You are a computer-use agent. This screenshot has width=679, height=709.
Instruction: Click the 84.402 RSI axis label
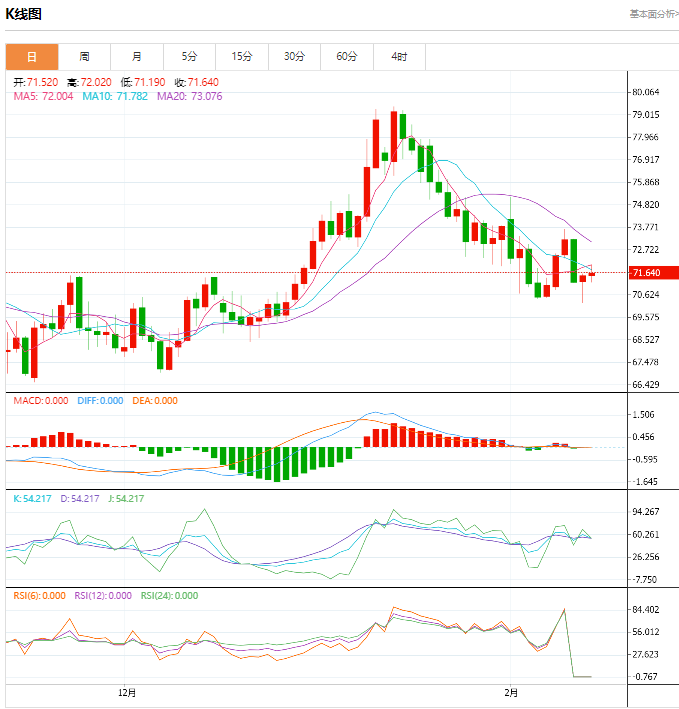coord(646,610)
